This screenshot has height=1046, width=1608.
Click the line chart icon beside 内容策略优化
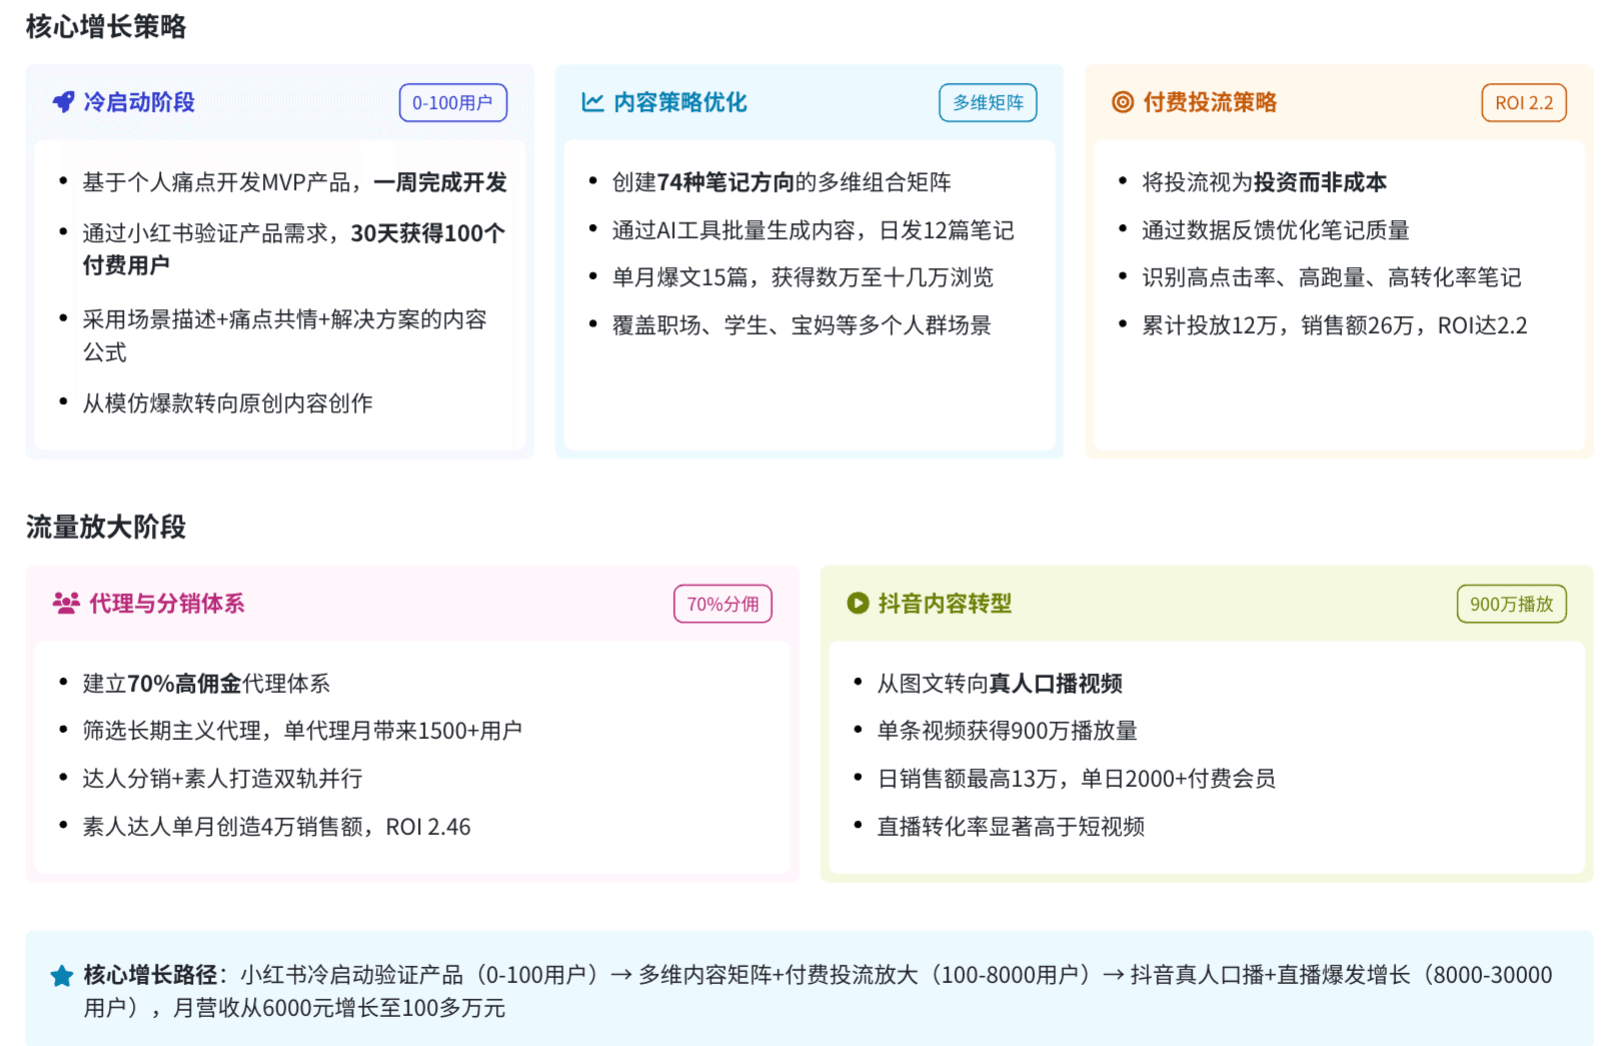click(593, 102)
